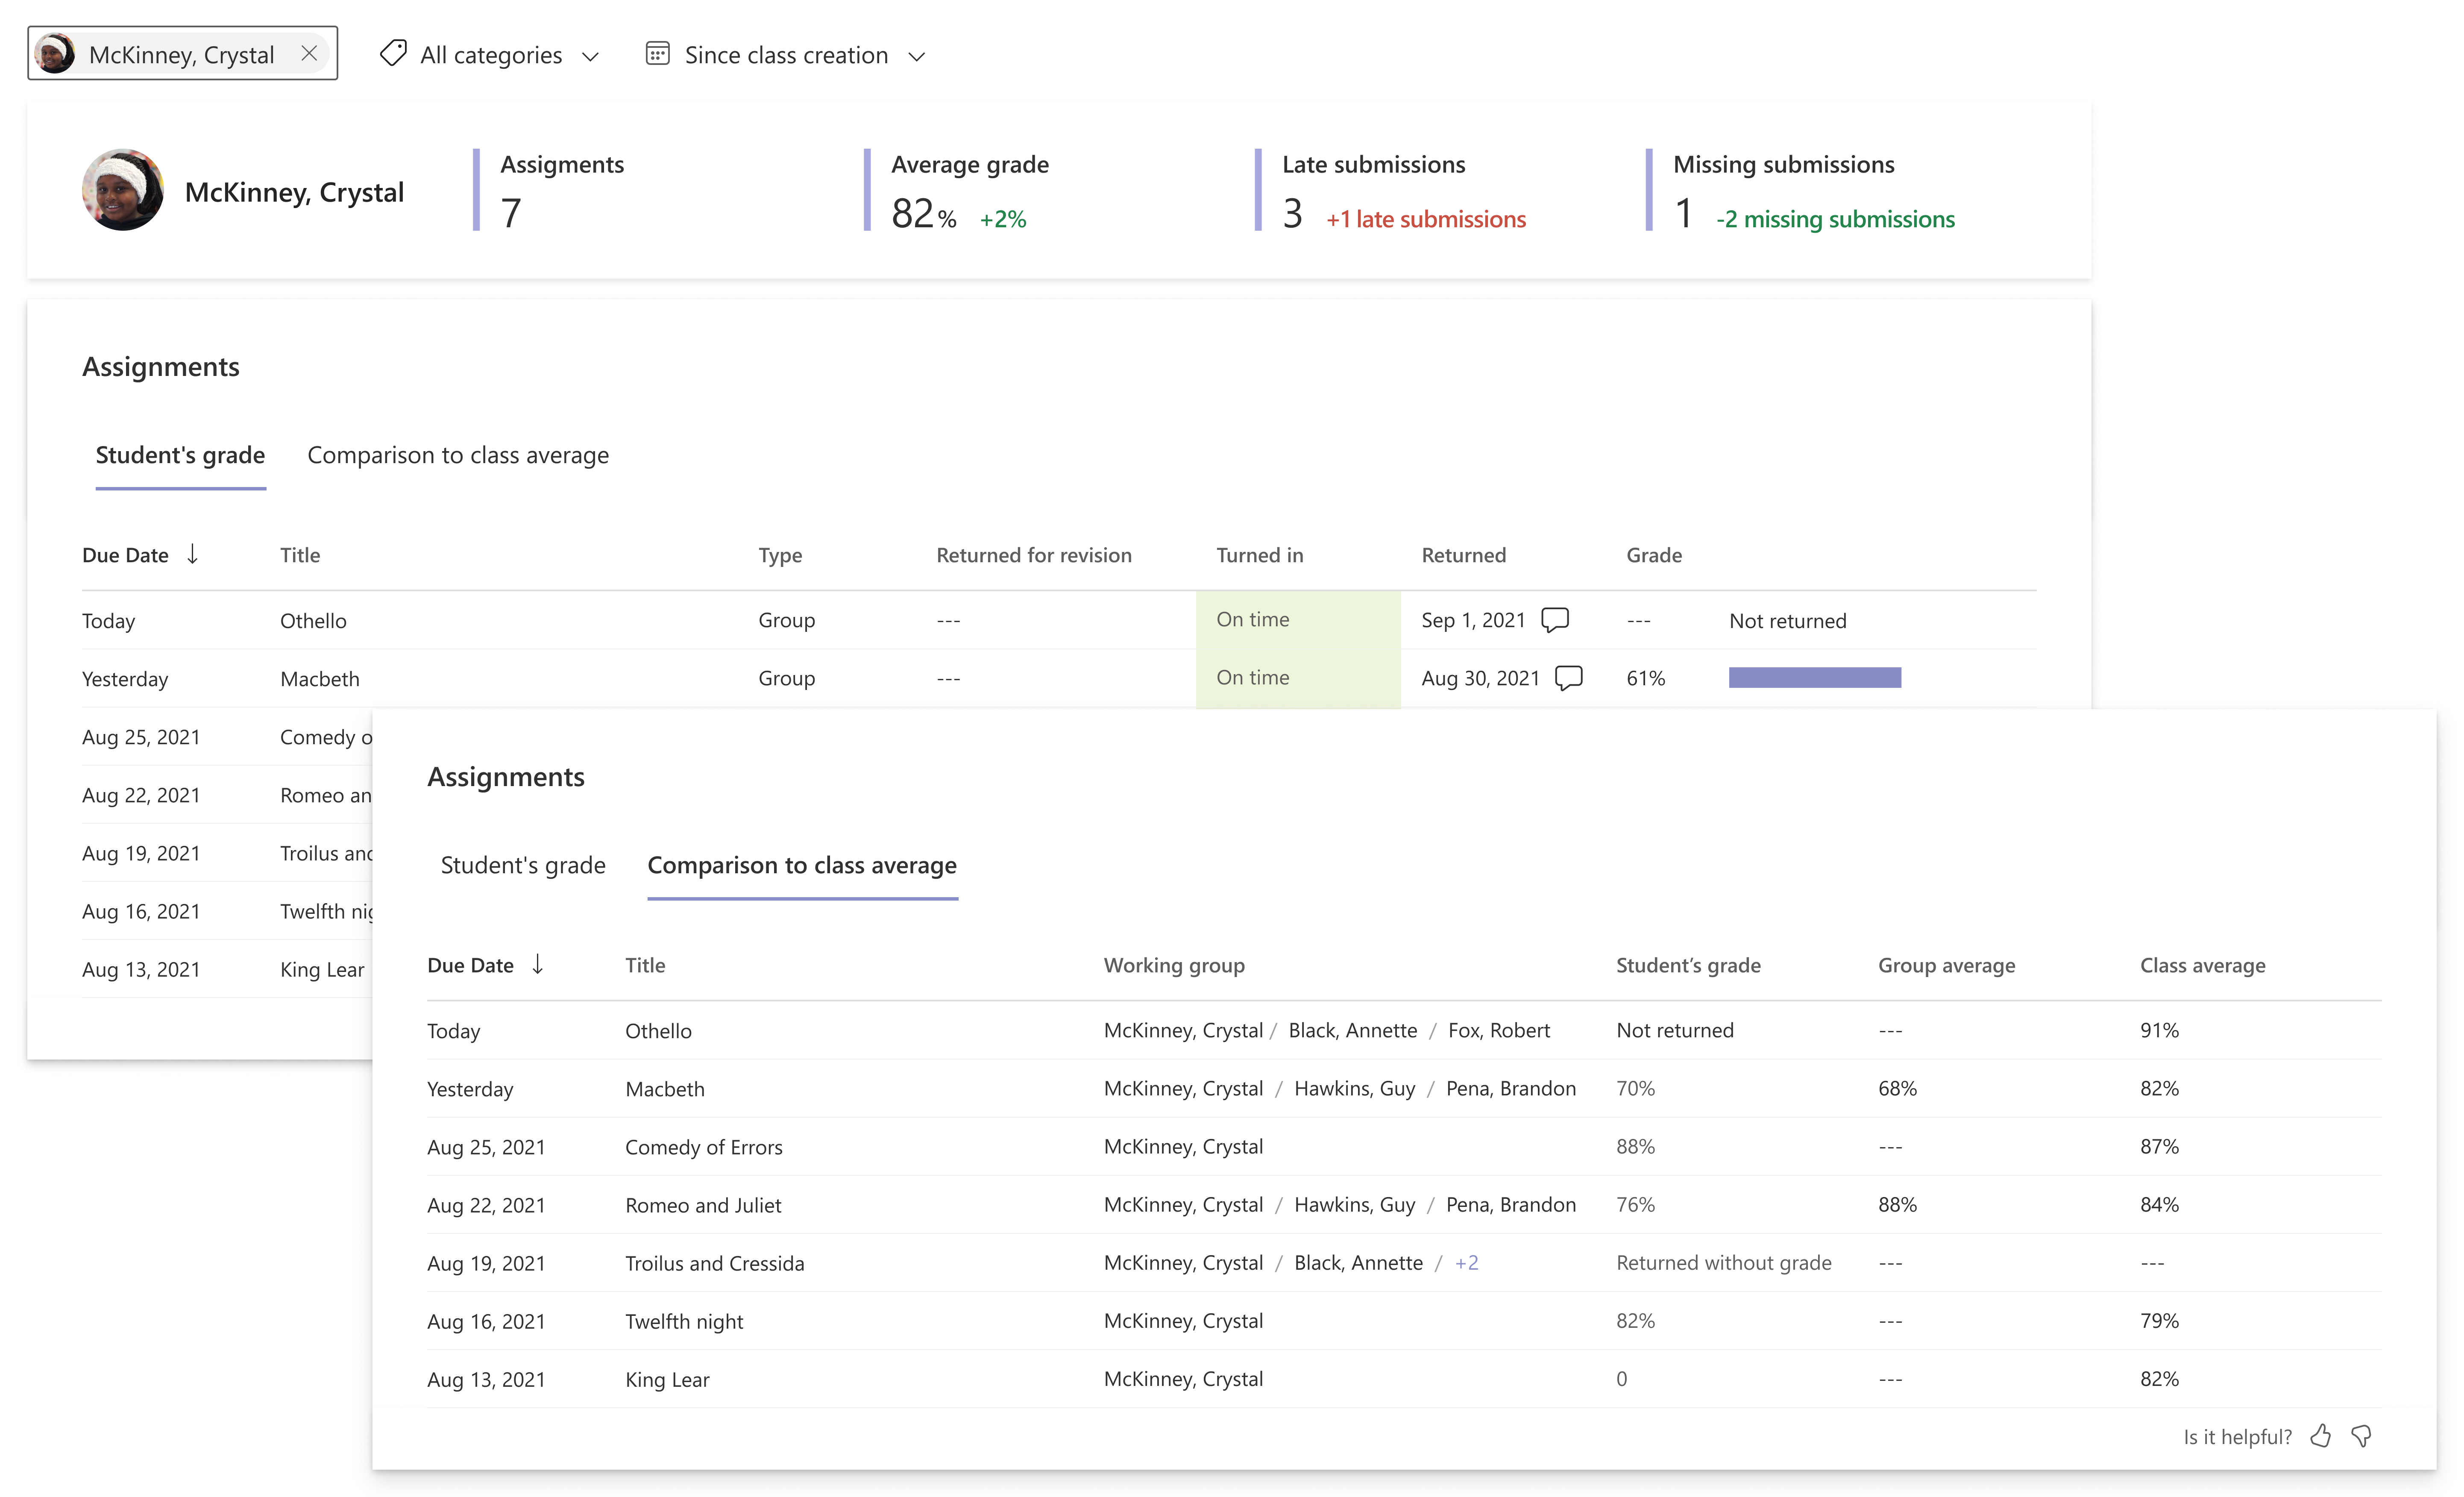Viewport: 2464px width, 1497px height.
Task: Click Working group column header
Action: point(1174,965)
